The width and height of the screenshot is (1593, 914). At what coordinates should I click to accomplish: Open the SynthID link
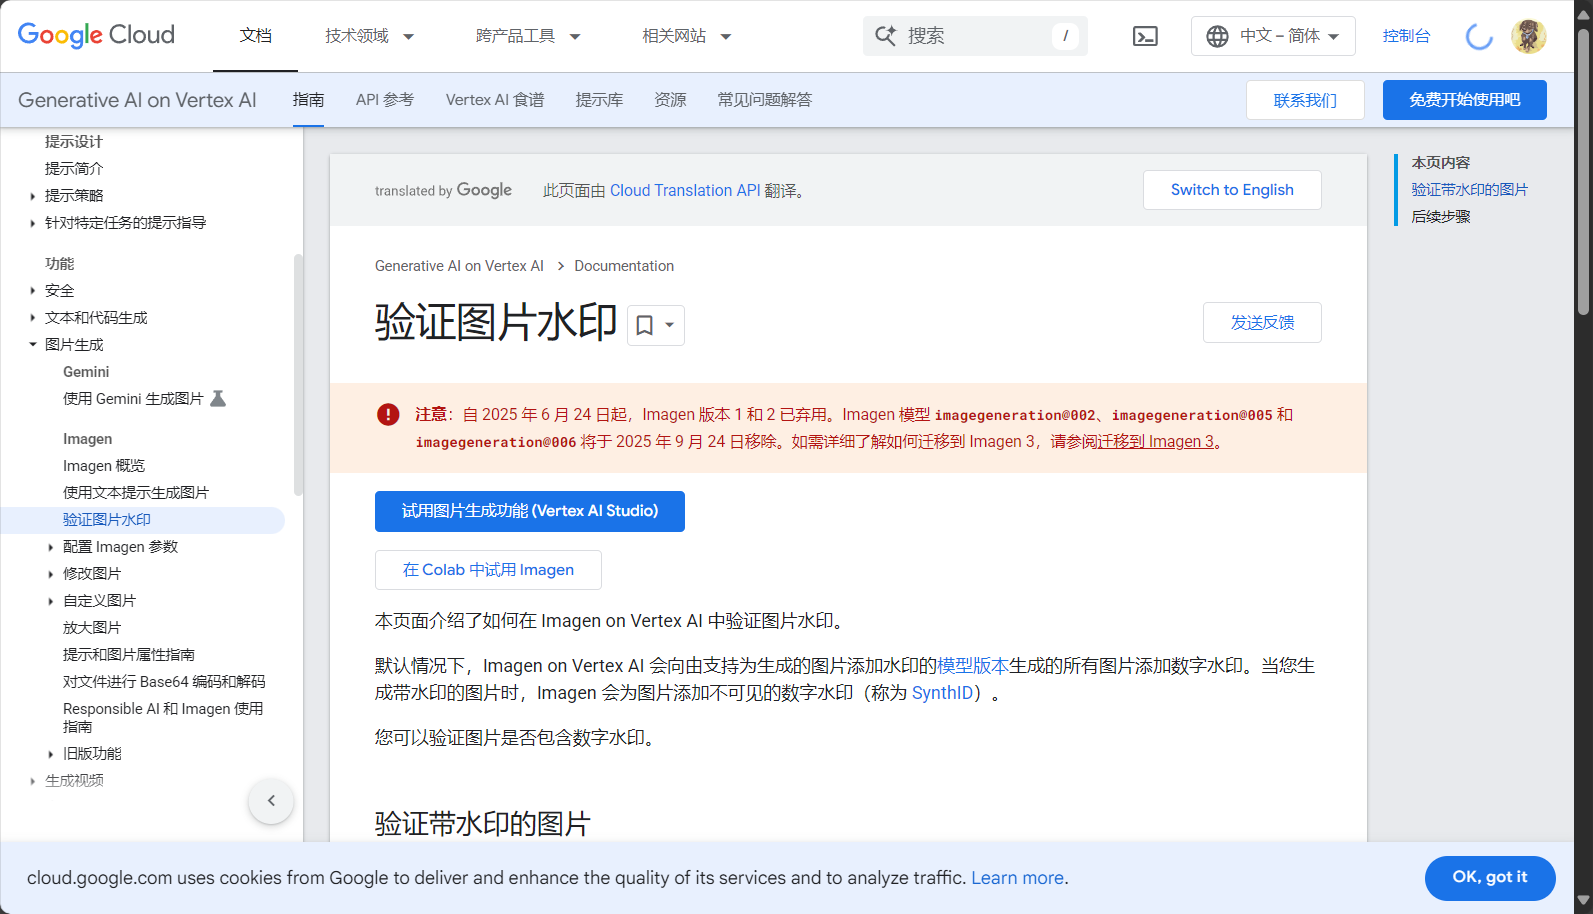pos(943,693)
